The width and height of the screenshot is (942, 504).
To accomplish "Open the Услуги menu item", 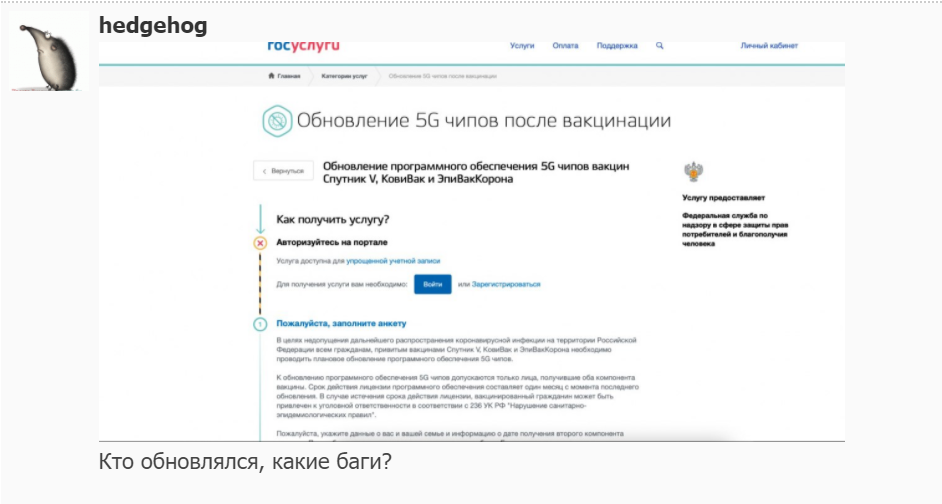I will click(522, 46).
